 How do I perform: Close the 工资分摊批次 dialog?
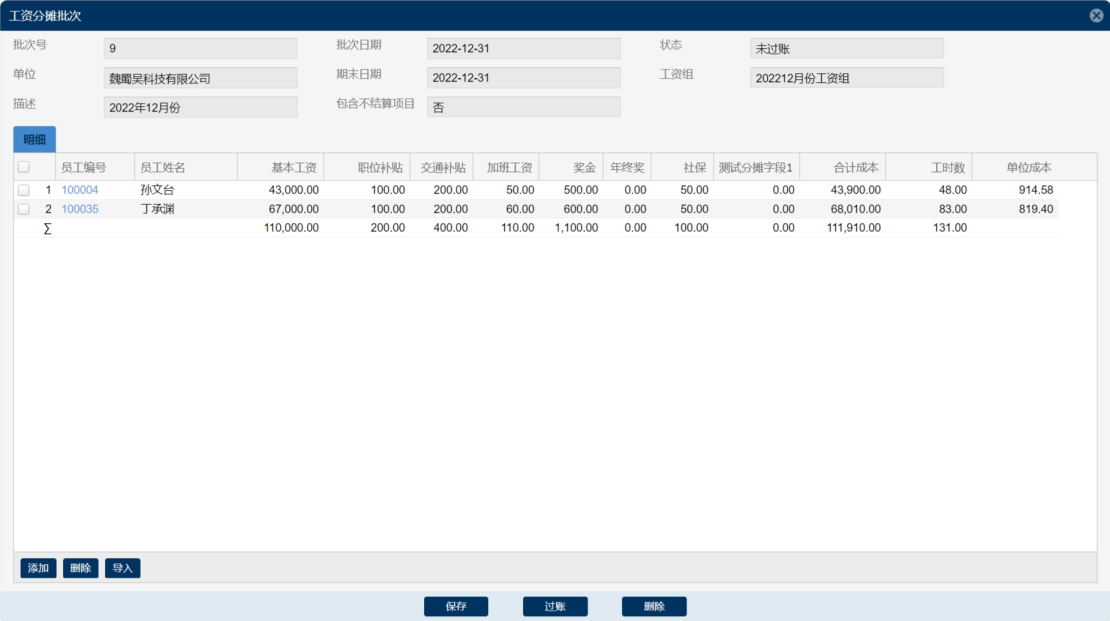point(1096,15)
